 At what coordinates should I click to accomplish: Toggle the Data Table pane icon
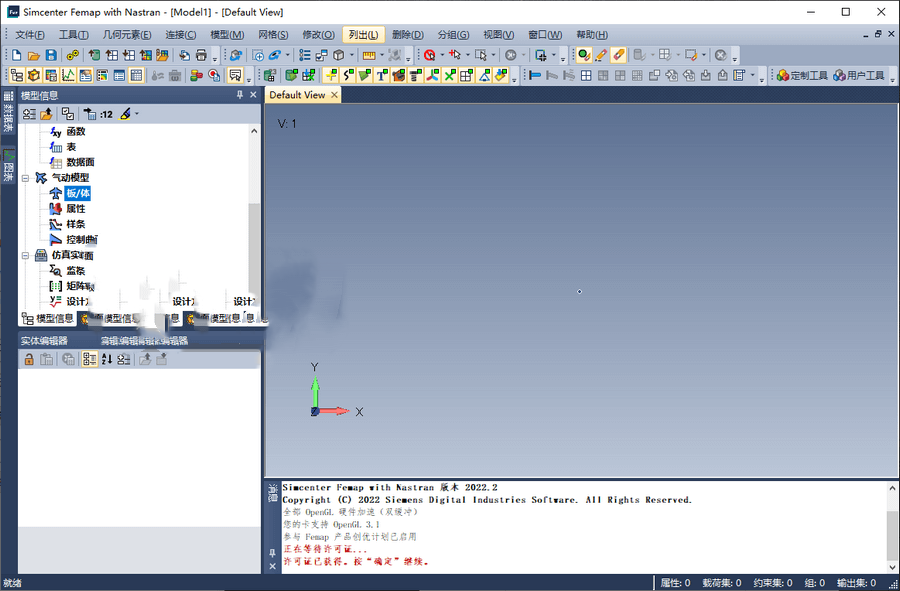[136, 75]
